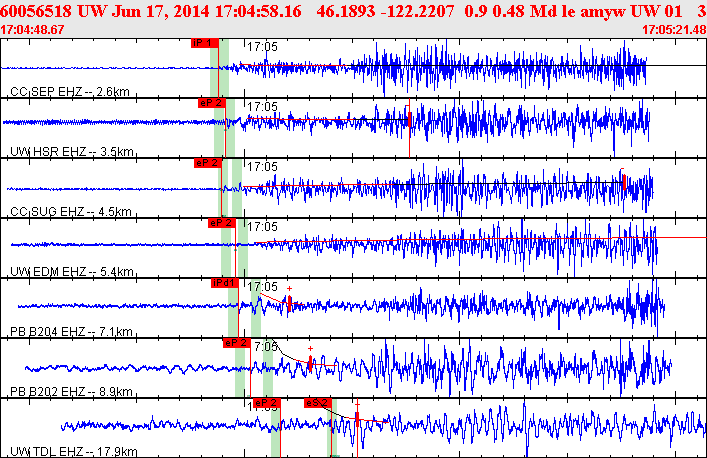Screen dimensions: 707x458
Task: Click the UW HSR EHZ -- 3.5km station label
Action: 72,152
